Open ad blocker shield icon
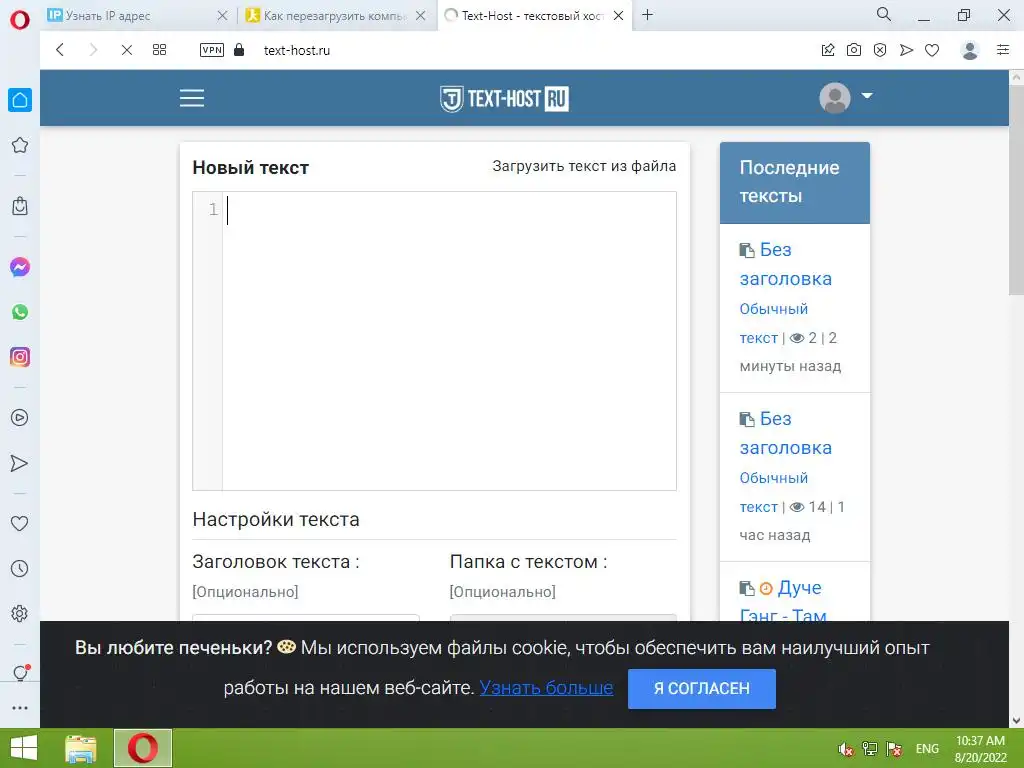1024x768 pixels. (x=880, y=50)
